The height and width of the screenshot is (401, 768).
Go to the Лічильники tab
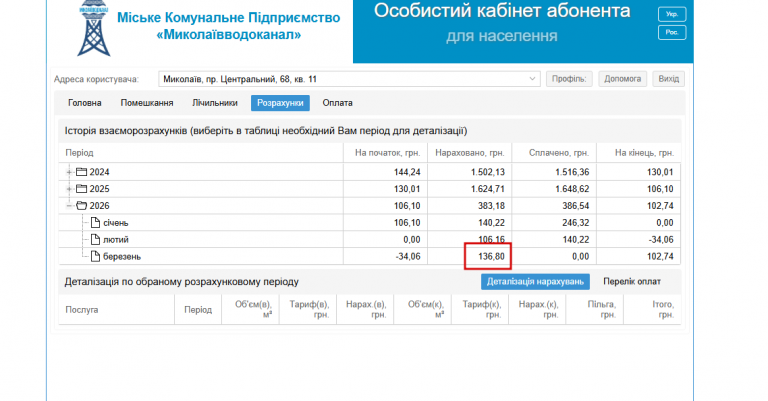(215, 103)
